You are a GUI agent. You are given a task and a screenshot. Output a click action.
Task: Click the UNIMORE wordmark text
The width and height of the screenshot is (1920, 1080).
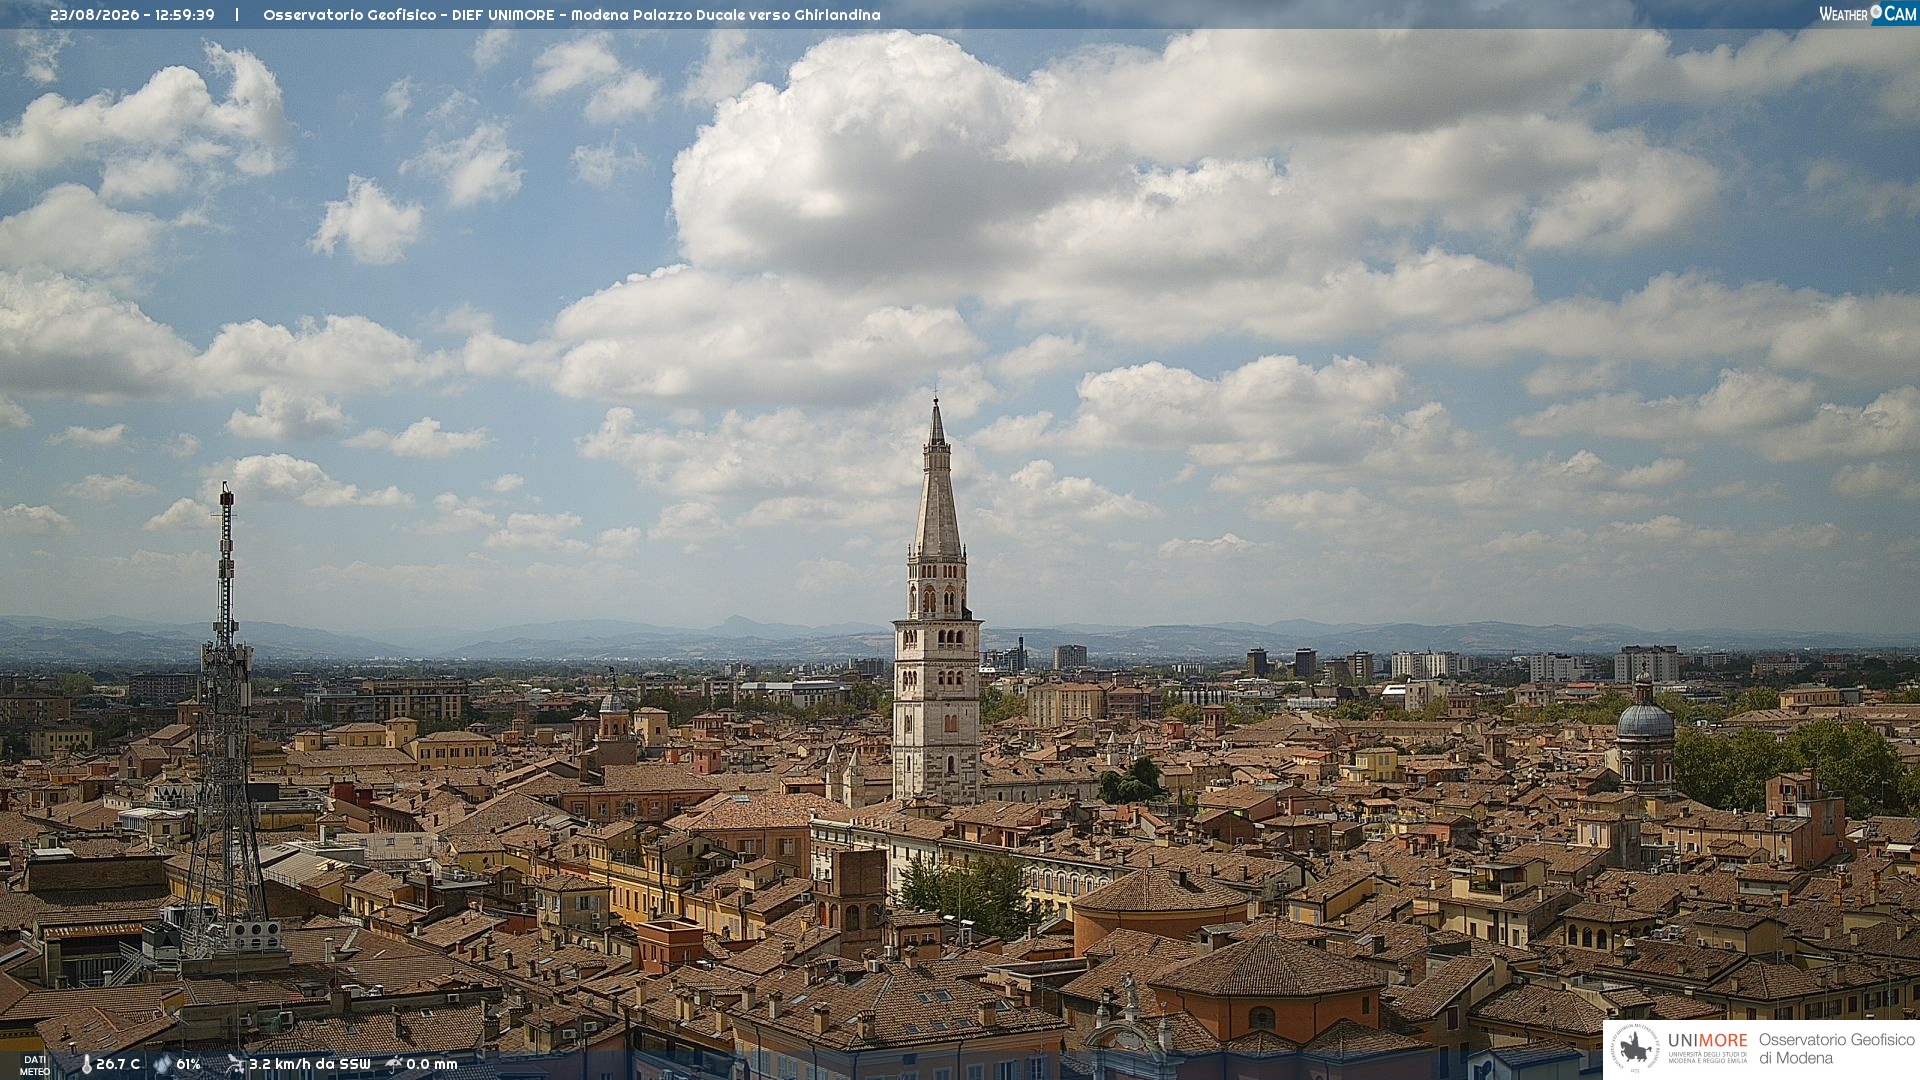point(1707,1041)
